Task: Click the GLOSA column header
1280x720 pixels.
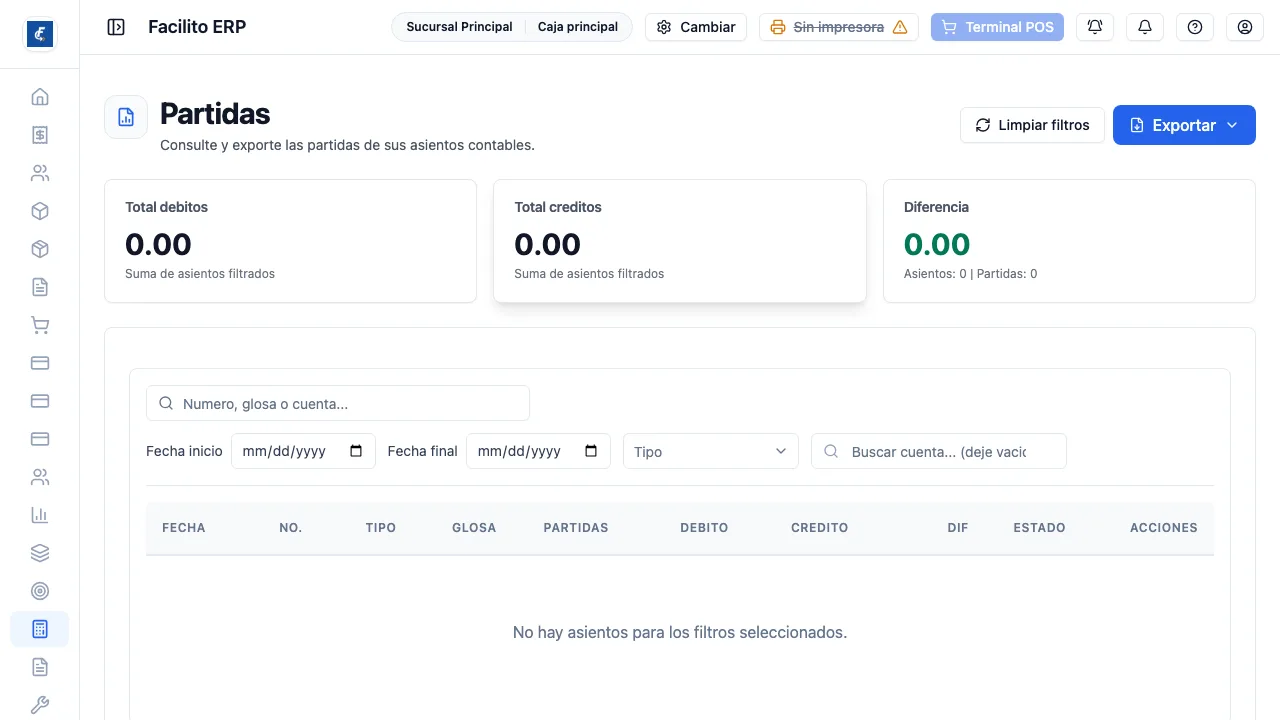Action: [474, 527]
